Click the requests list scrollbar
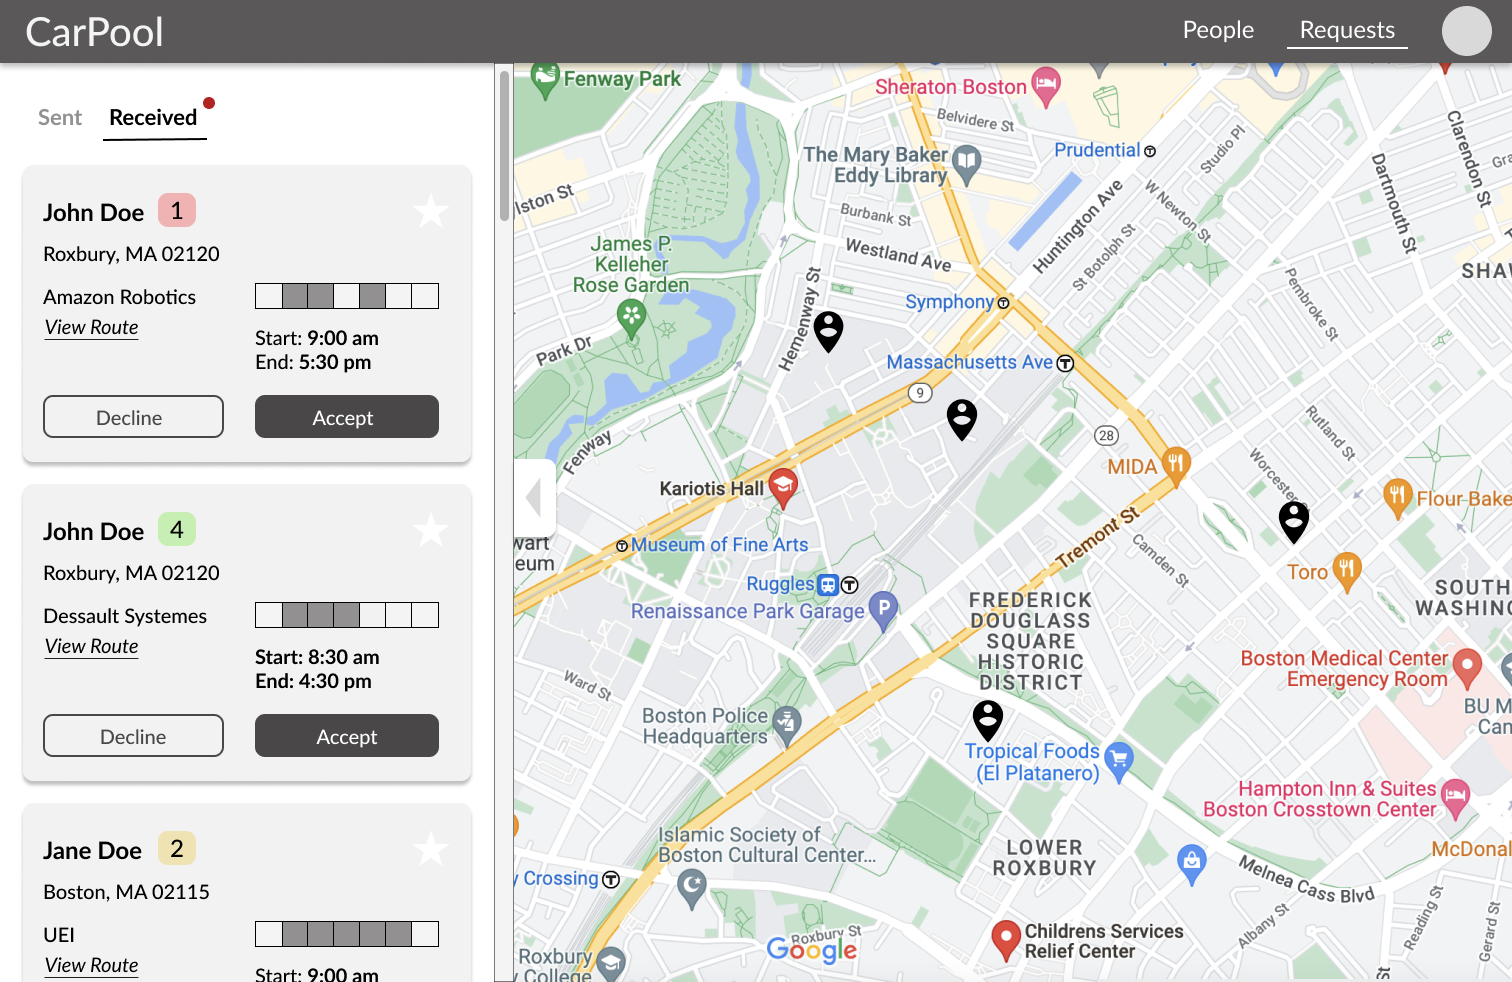This screenshot has height=982, width=1512. coord(504,146)
